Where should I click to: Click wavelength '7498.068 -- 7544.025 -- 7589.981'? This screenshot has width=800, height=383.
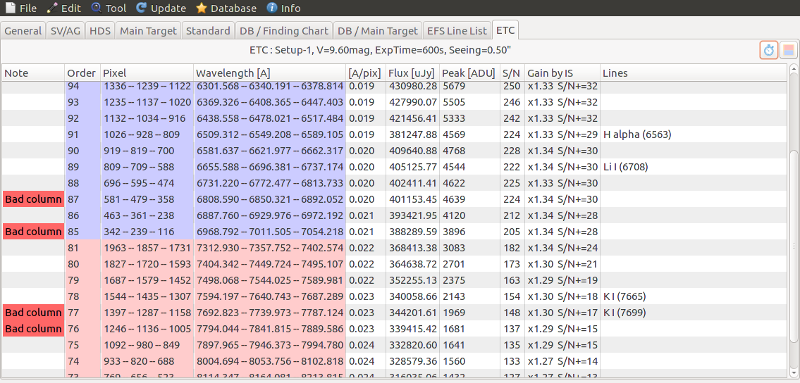270,280
